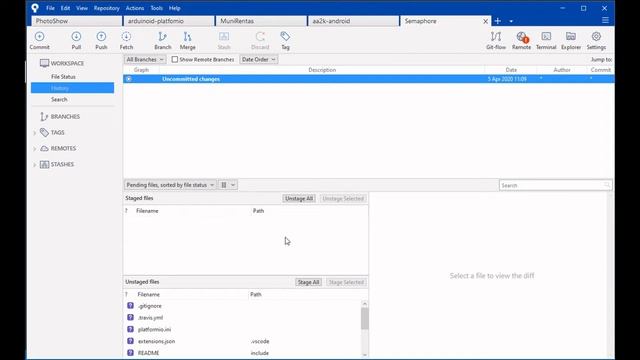Select the platformio.ini file name
Image resolution: width=640 pixels, height=360 pixels.
[154, 329]
